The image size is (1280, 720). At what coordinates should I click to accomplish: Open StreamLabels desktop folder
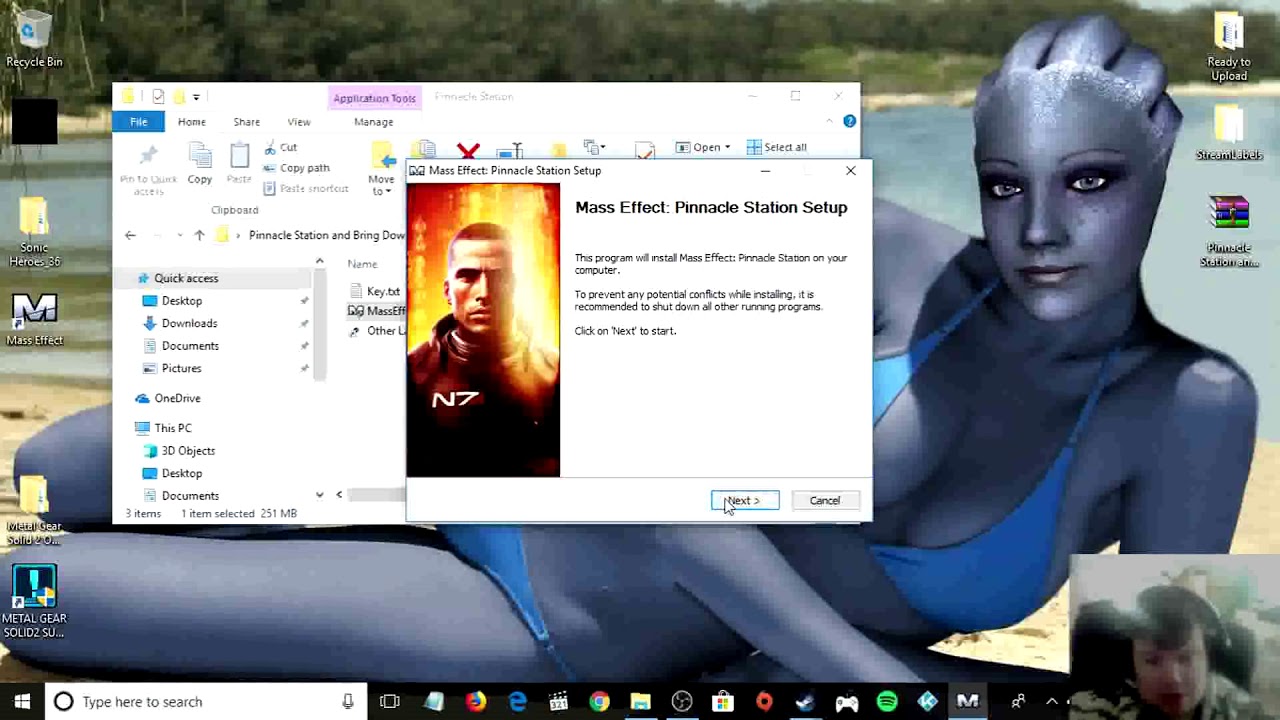coord(1229,133)
